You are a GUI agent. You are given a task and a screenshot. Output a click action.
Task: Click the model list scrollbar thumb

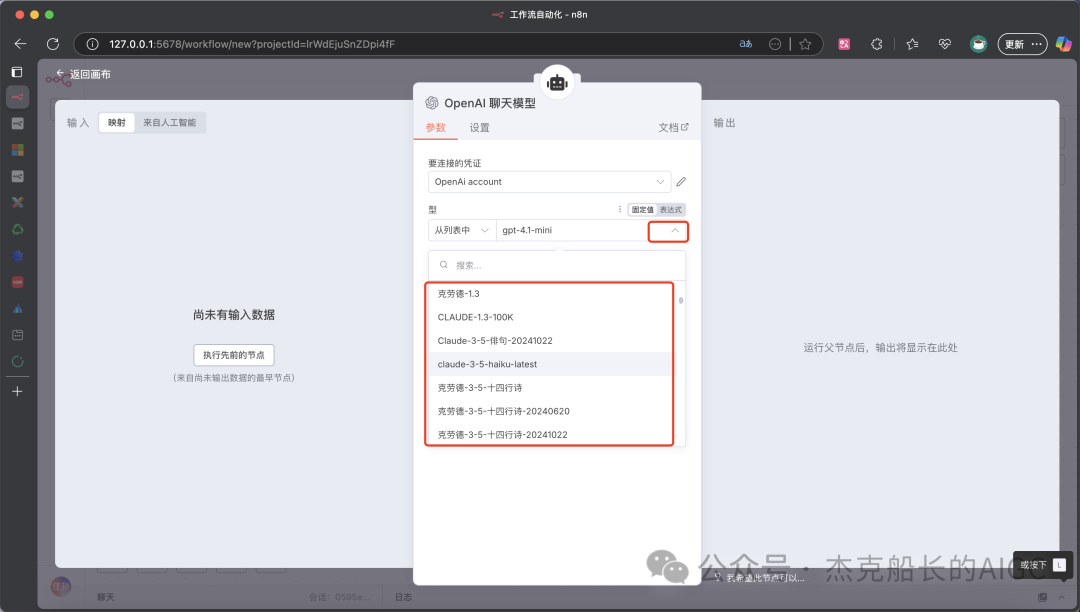pyautogui.click(x=681, y=300)
